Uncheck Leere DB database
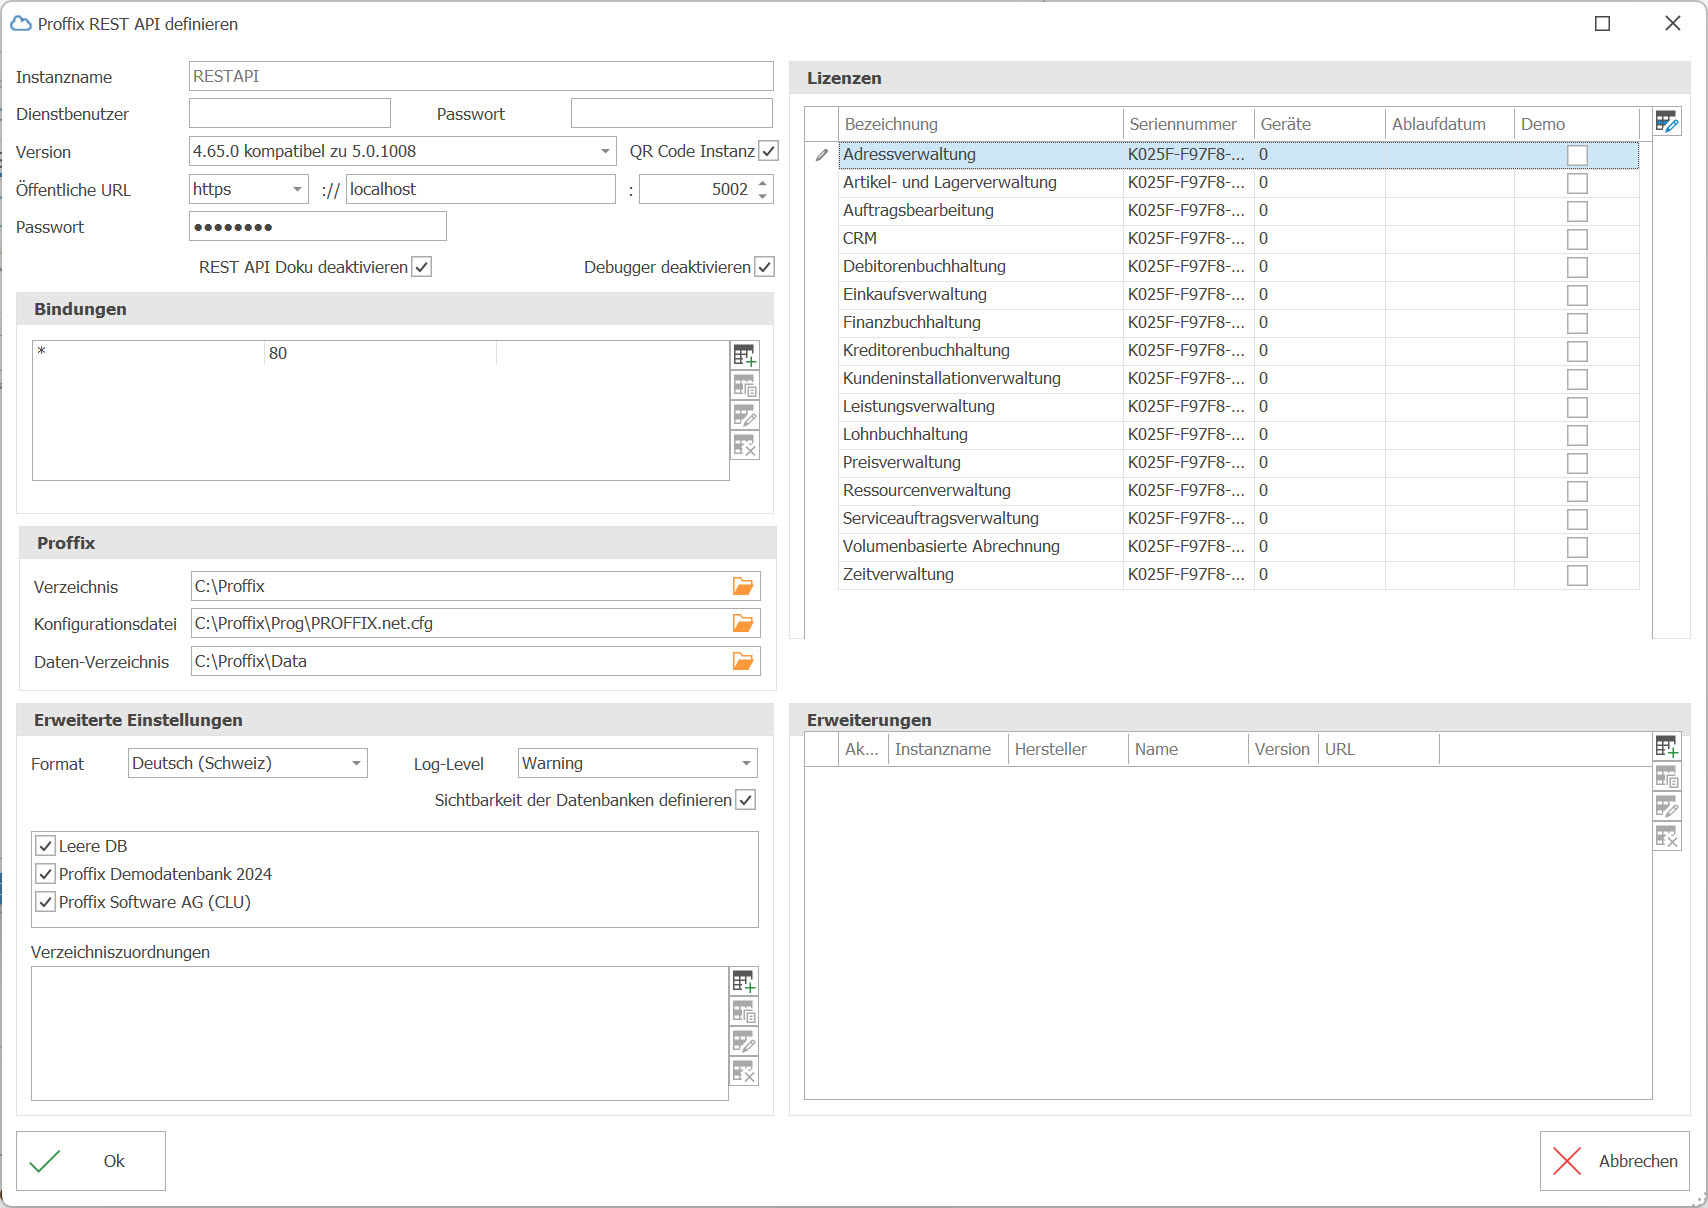This screenshot has height=1208, width=1708. pos(46,846)
